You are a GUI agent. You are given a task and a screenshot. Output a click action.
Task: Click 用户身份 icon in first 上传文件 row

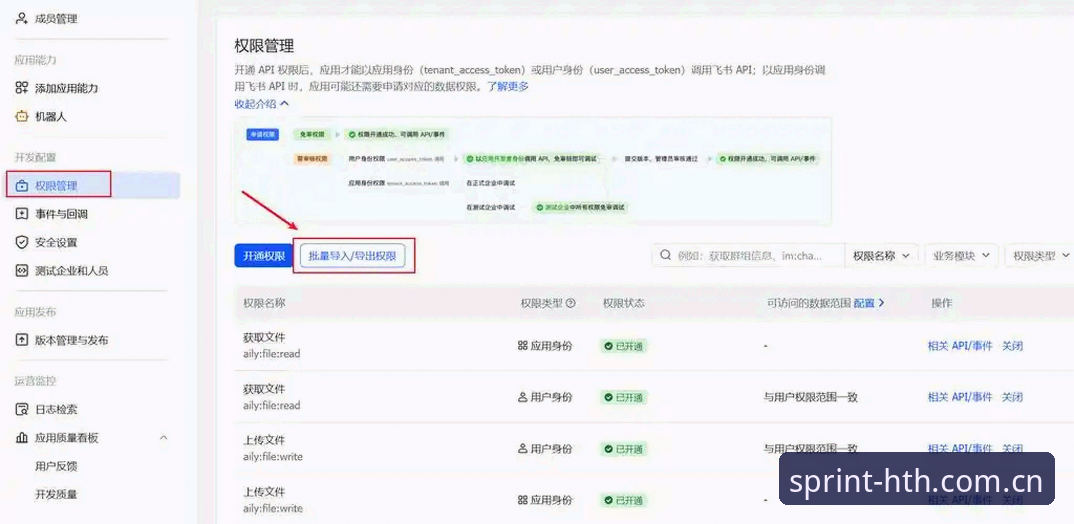pyautogui.click(x=523, y=449)
